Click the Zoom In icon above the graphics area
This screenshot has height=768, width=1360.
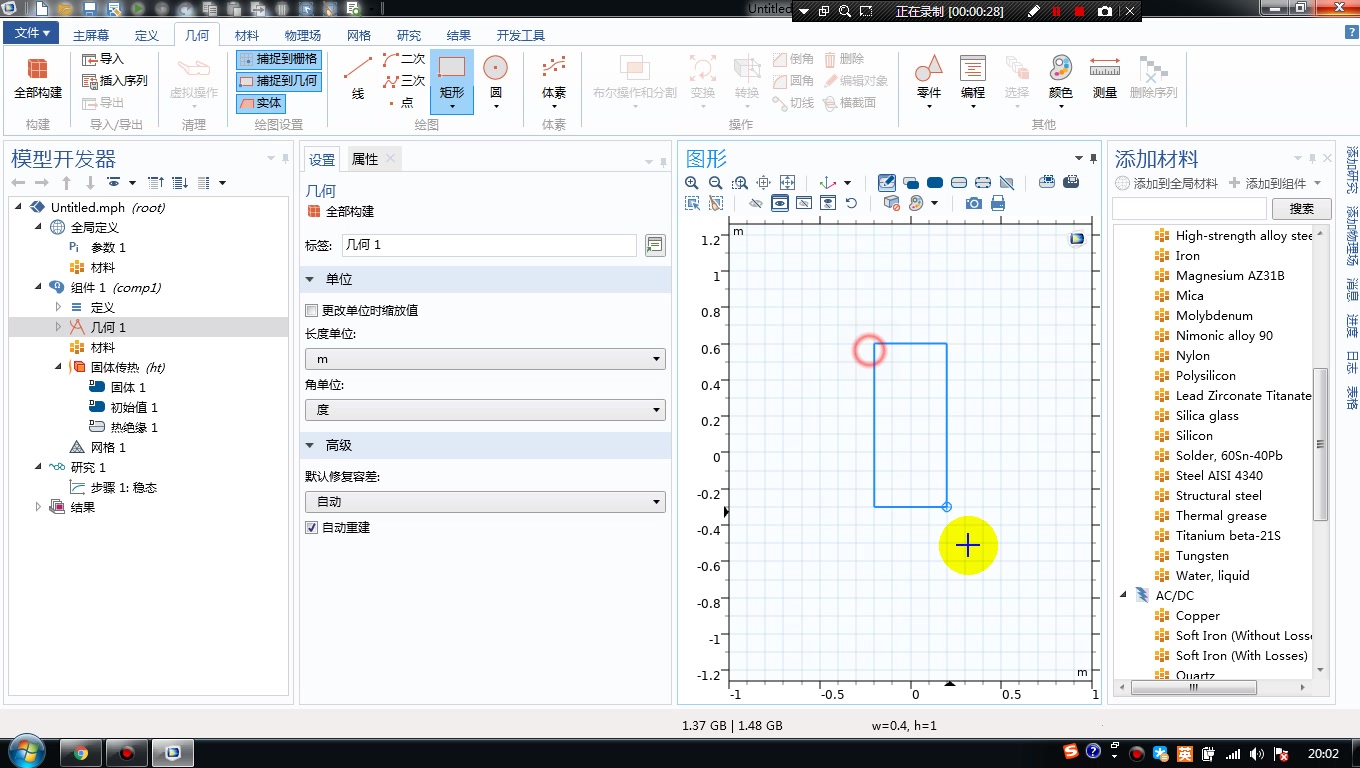692,183
